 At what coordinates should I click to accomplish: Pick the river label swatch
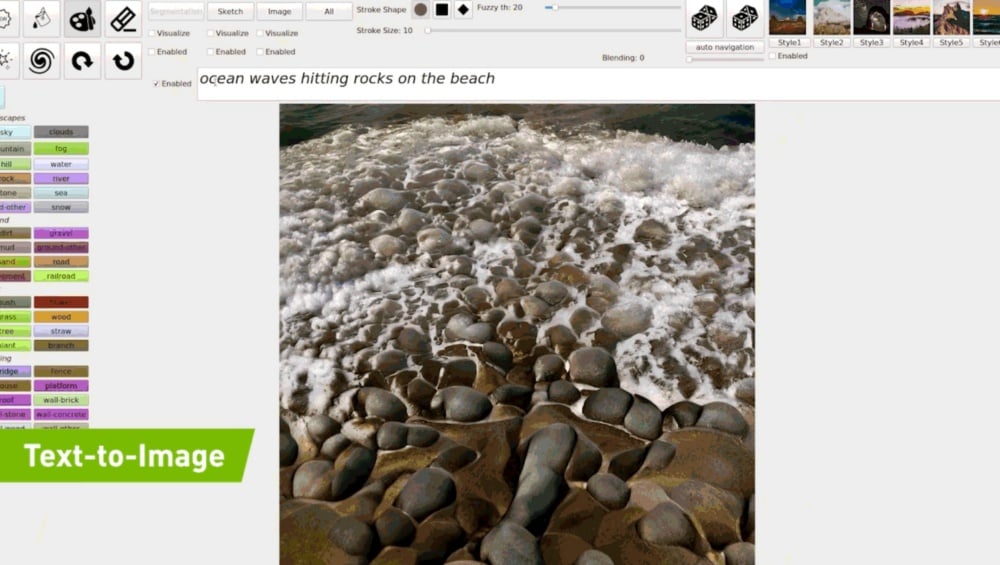[x=61, y=179]
